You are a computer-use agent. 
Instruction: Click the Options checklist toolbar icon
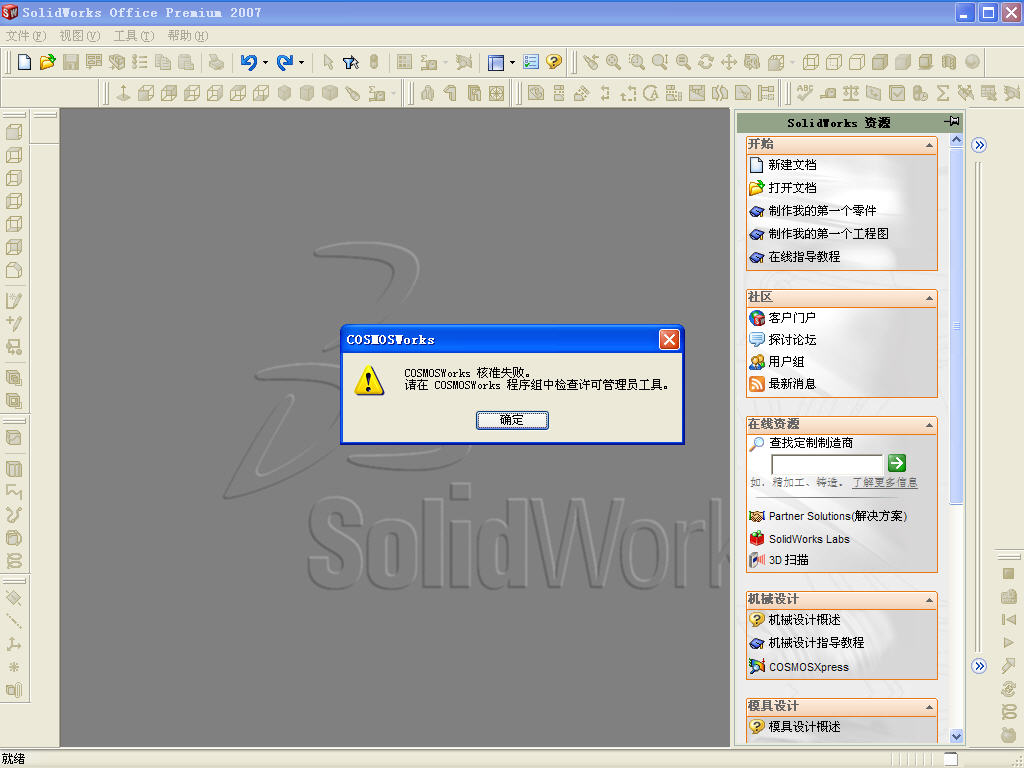[531, 62]
